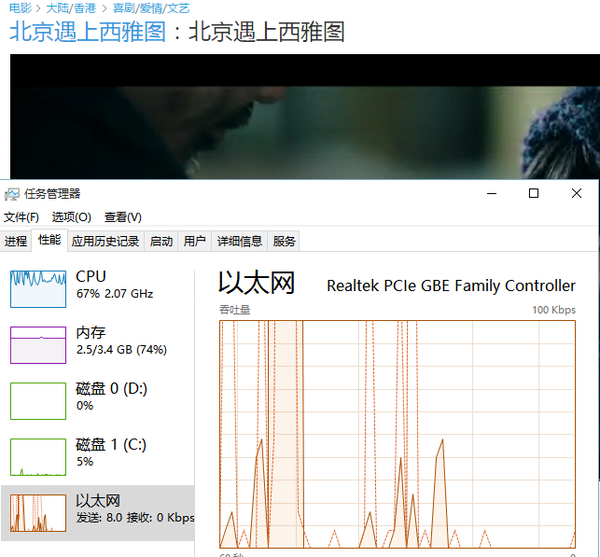Viewport: 600px width, 557px height.
Task: Click the 电影 breadcrumb link
Action: tap(20, 8)
